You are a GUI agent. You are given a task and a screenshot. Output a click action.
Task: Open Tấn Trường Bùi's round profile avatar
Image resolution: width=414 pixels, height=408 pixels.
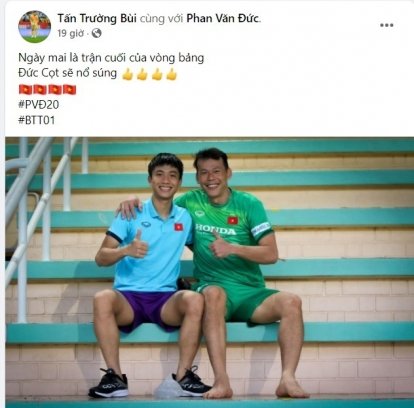pos(34,27)
